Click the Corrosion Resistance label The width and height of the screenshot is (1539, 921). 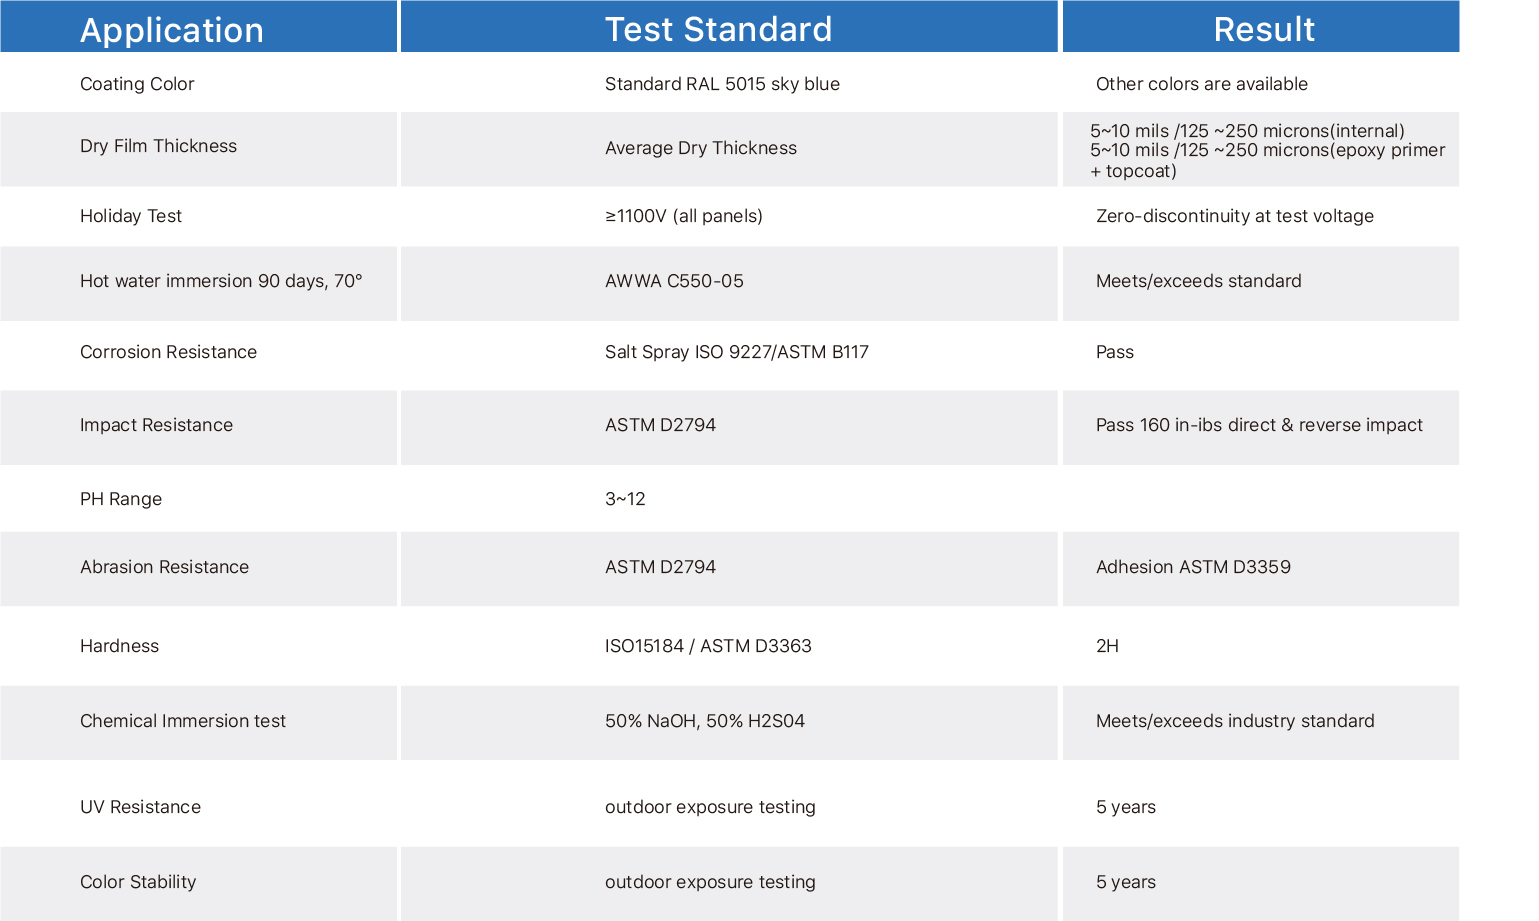pos(168,352)
